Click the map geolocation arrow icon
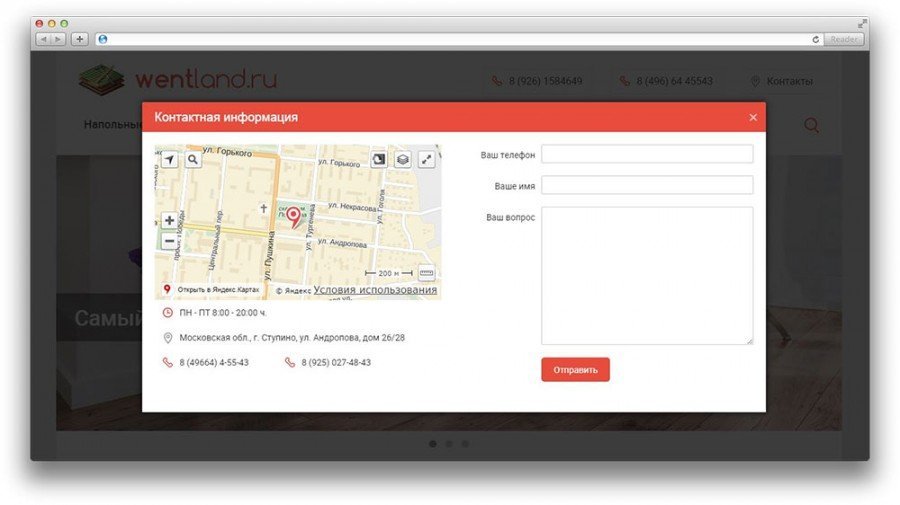This screenshot has width=900, height=505. [169, 159]
